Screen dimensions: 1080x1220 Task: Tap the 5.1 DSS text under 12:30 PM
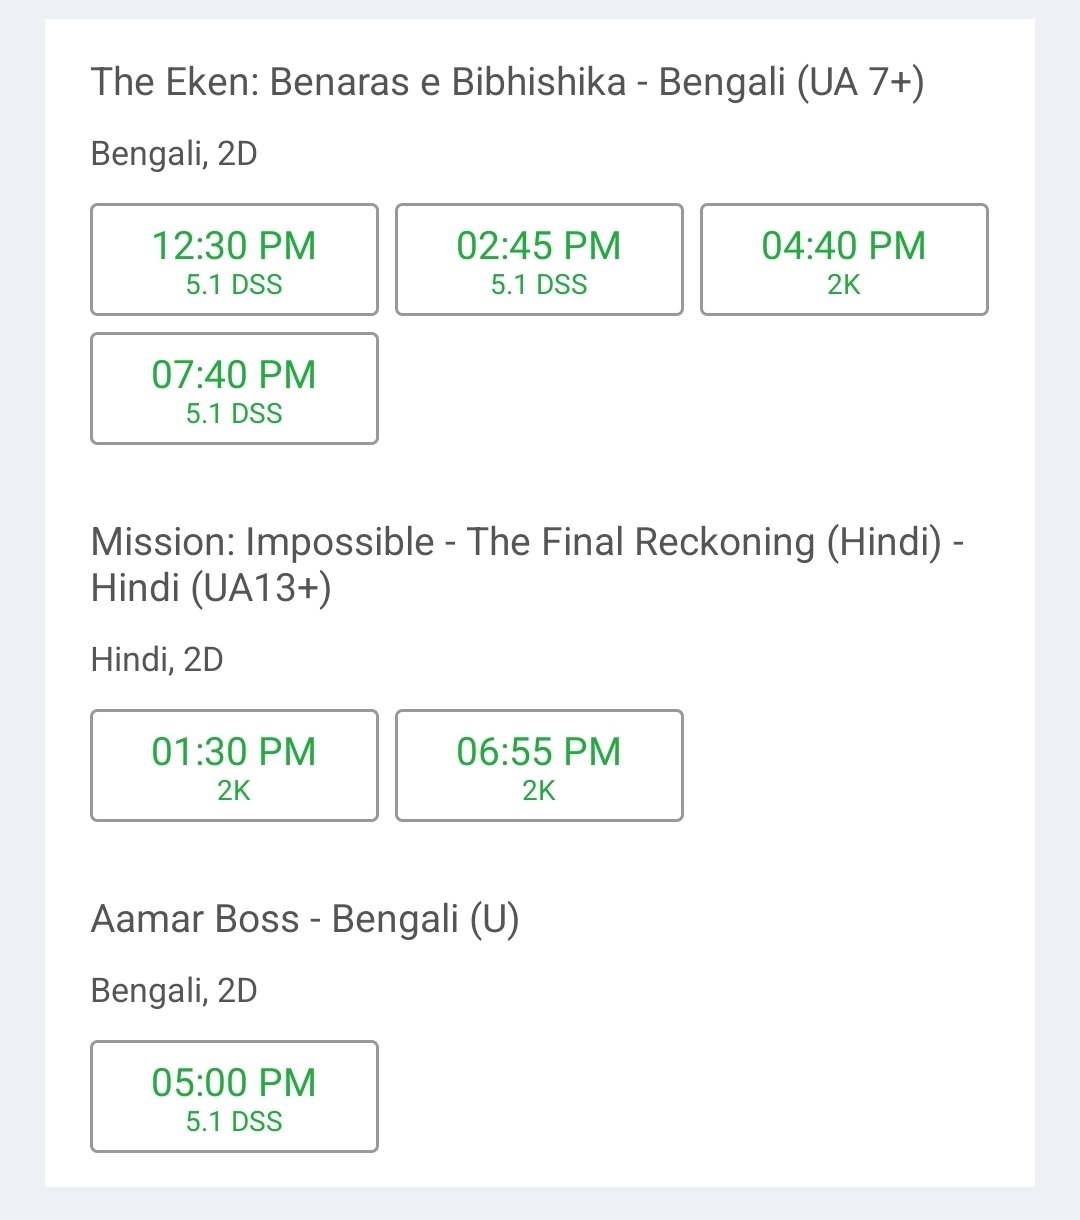[x=234, y=285]
